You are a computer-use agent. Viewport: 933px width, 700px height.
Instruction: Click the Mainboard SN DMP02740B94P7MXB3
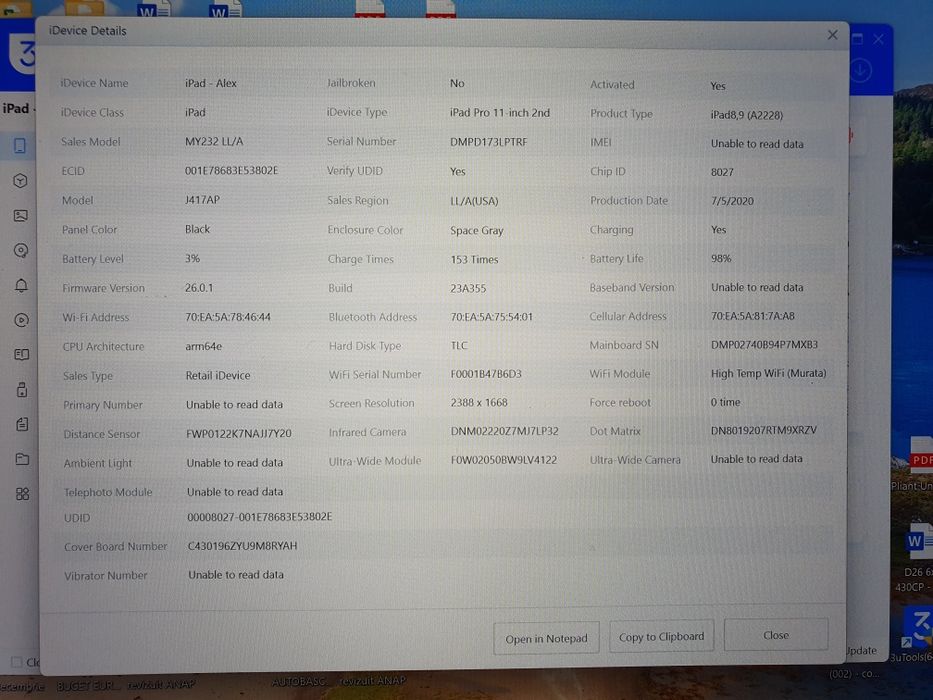[x=765, y=345]
